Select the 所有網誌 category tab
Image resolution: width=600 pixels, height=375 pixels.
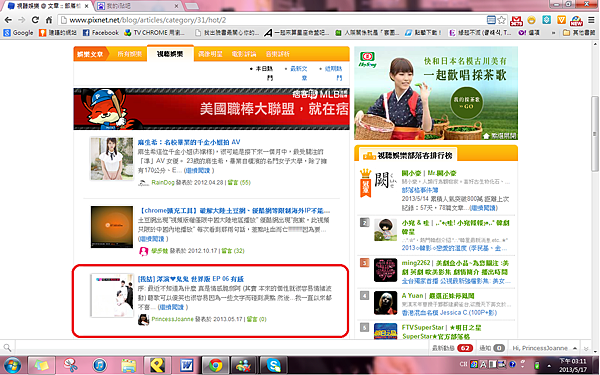(129, 54)
